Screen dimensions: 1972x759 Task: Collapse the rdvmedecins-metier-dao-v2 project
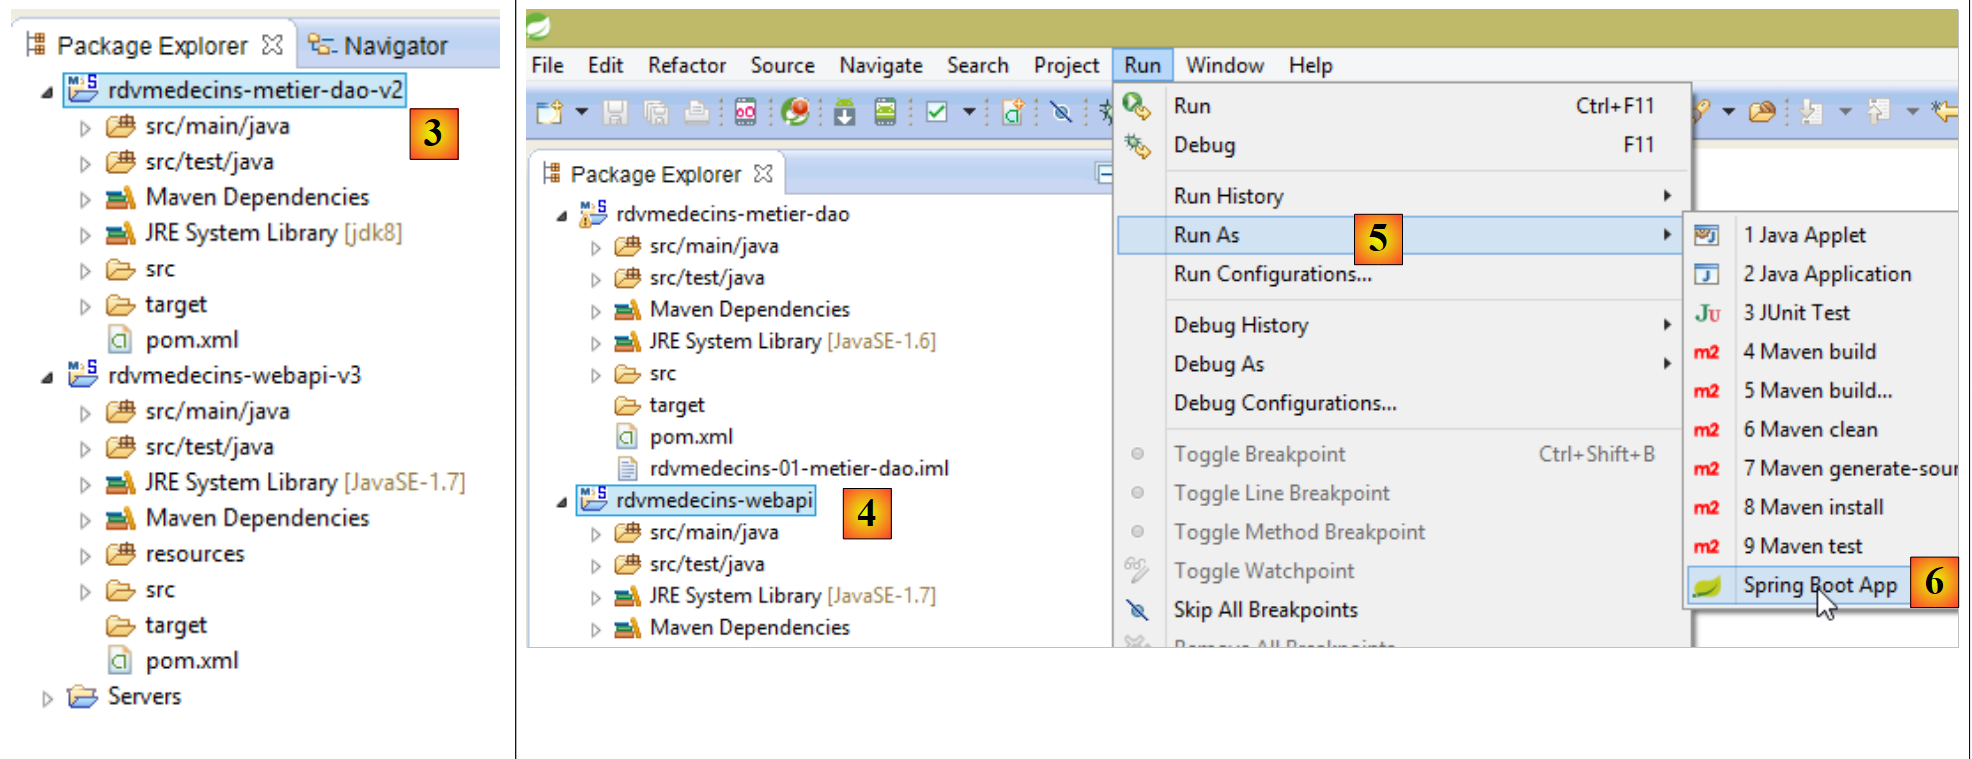click(x=47, y=92)
